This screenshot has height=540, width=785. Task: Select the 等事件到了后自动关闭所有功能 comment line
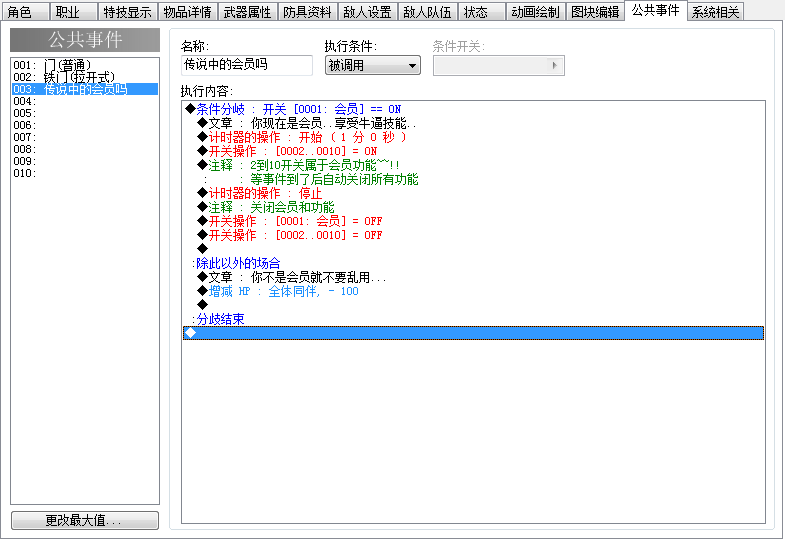click(x=473, y=179)
